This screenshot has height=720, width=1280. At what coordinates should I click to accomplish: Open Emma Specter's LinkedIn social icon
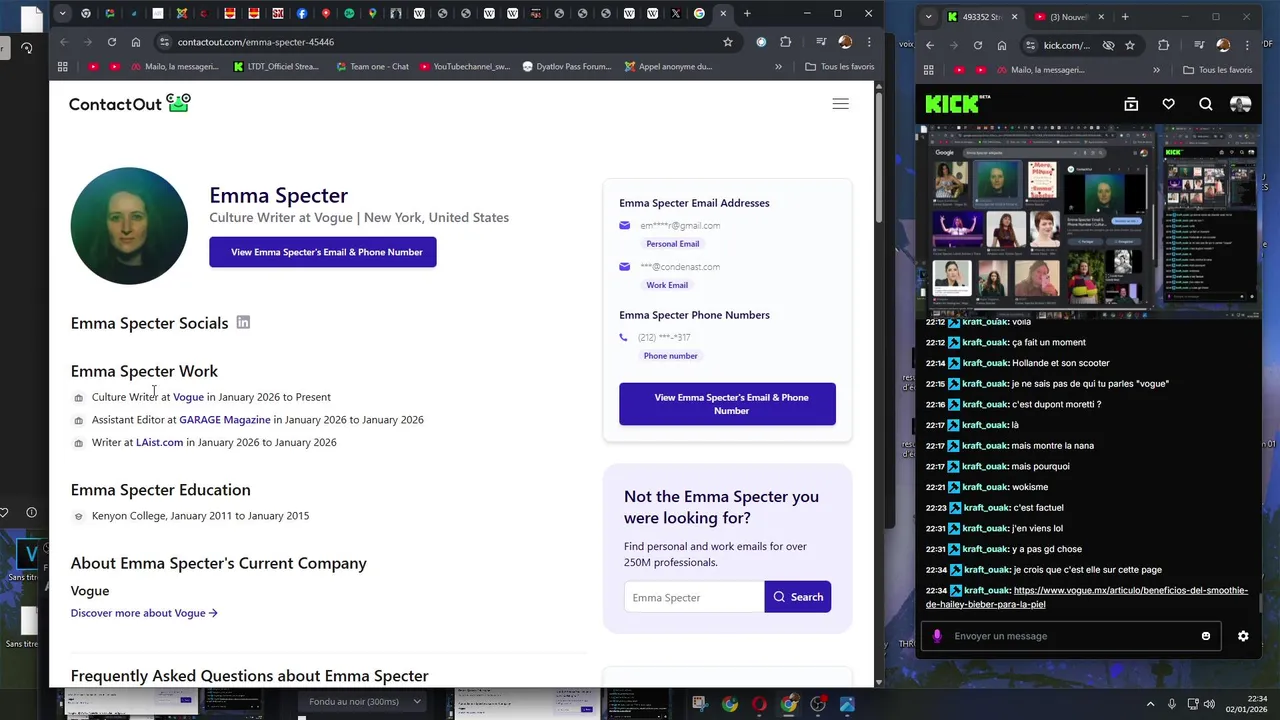243,322
